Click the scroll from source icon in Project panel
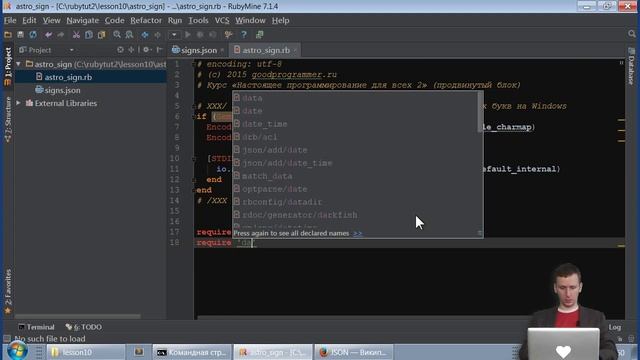 coord(120,50)
